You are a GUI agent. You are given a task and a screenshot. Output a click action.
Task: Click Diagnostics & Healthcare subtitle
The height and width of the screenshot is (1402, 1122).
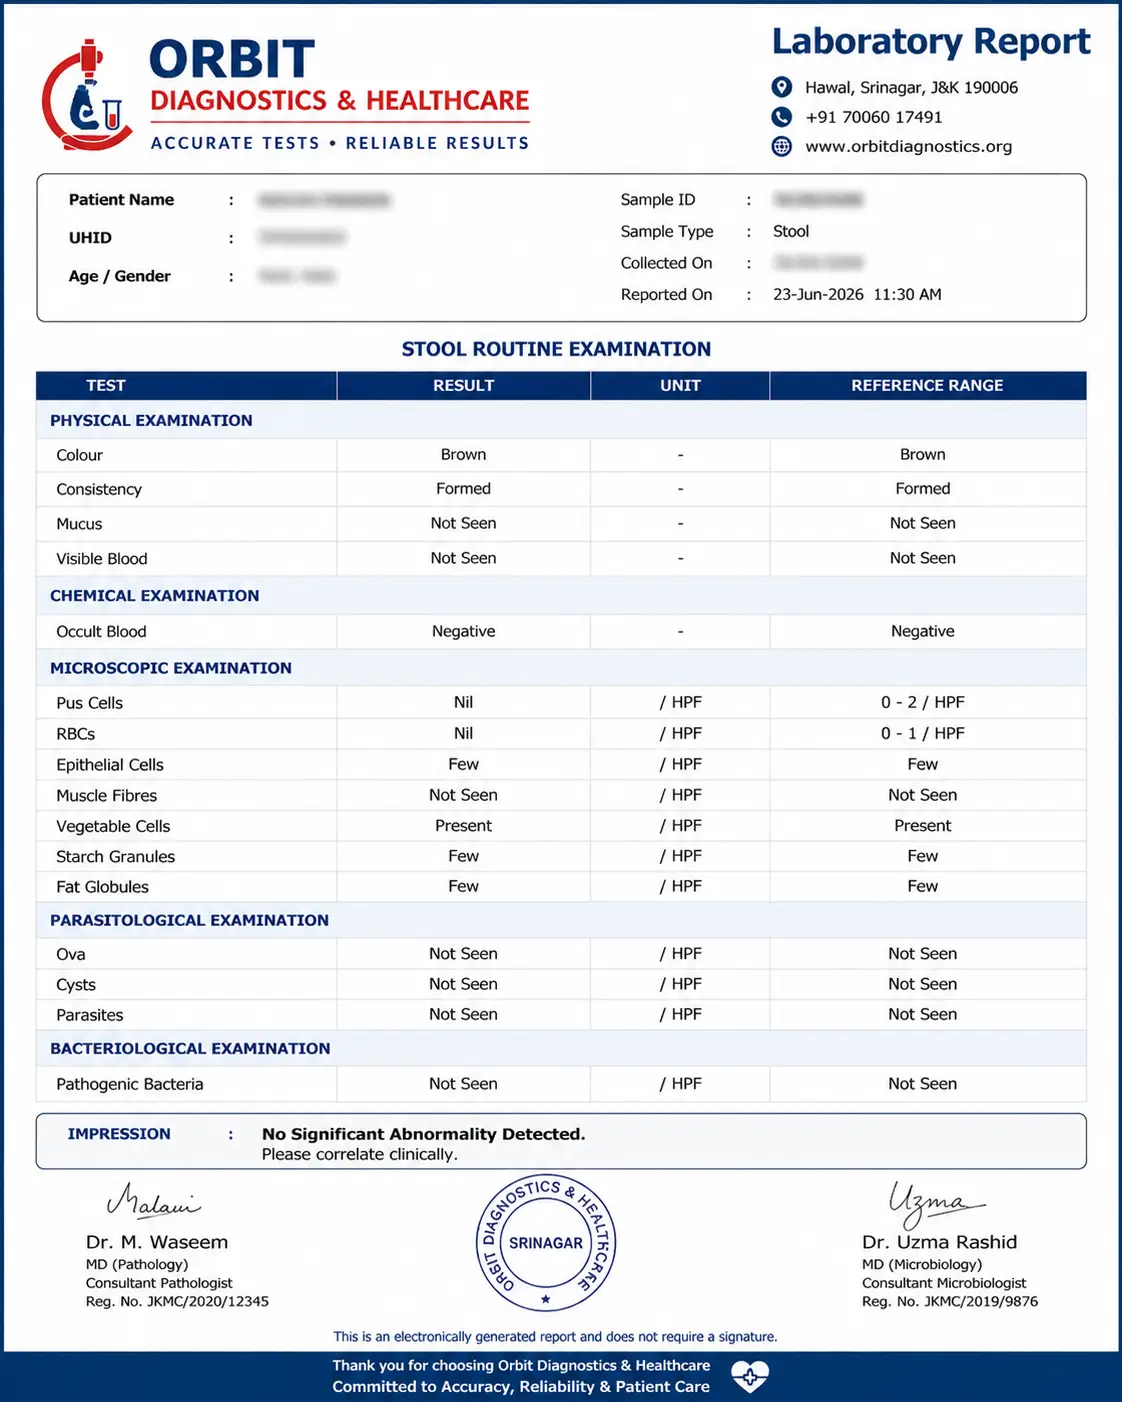[x=340, y=101]
